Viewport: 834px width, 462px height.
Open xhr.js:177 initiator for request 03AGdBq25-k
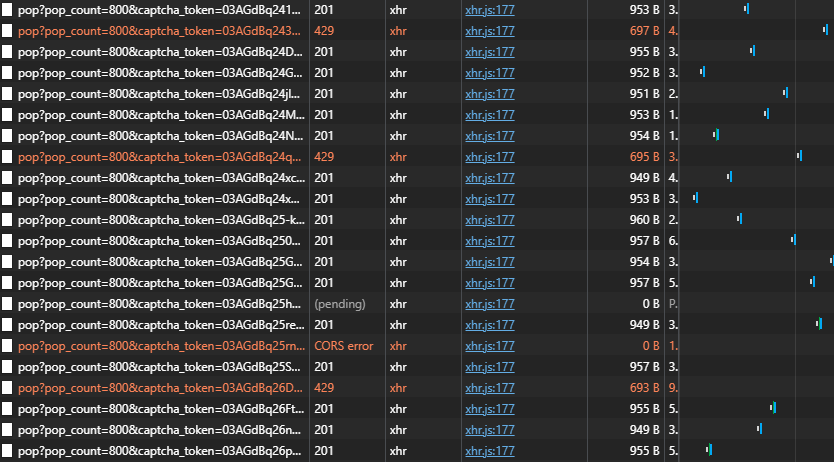489,220
